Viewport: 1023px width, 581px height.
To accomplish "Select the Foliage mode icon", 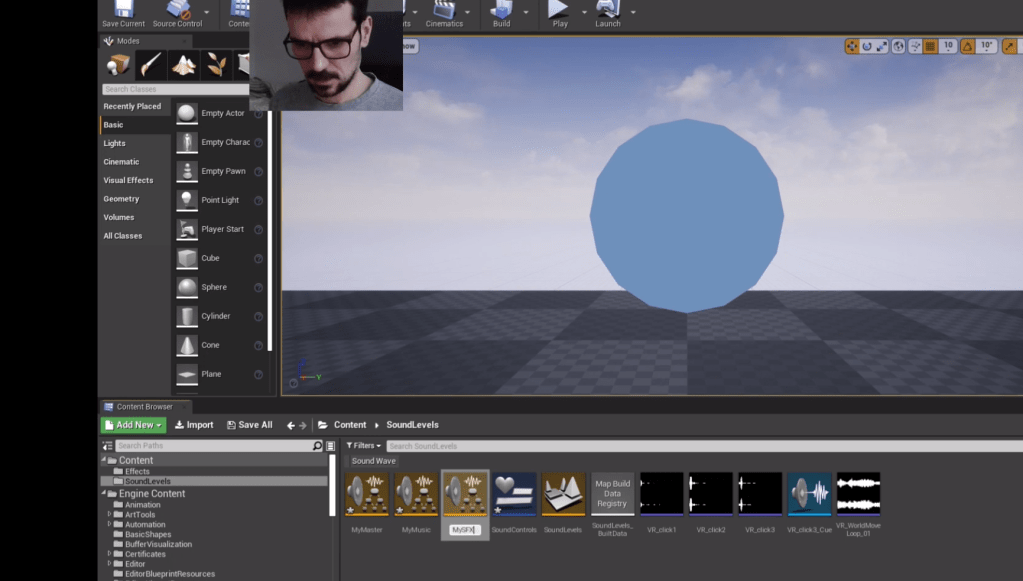I will tap(216, 66).
